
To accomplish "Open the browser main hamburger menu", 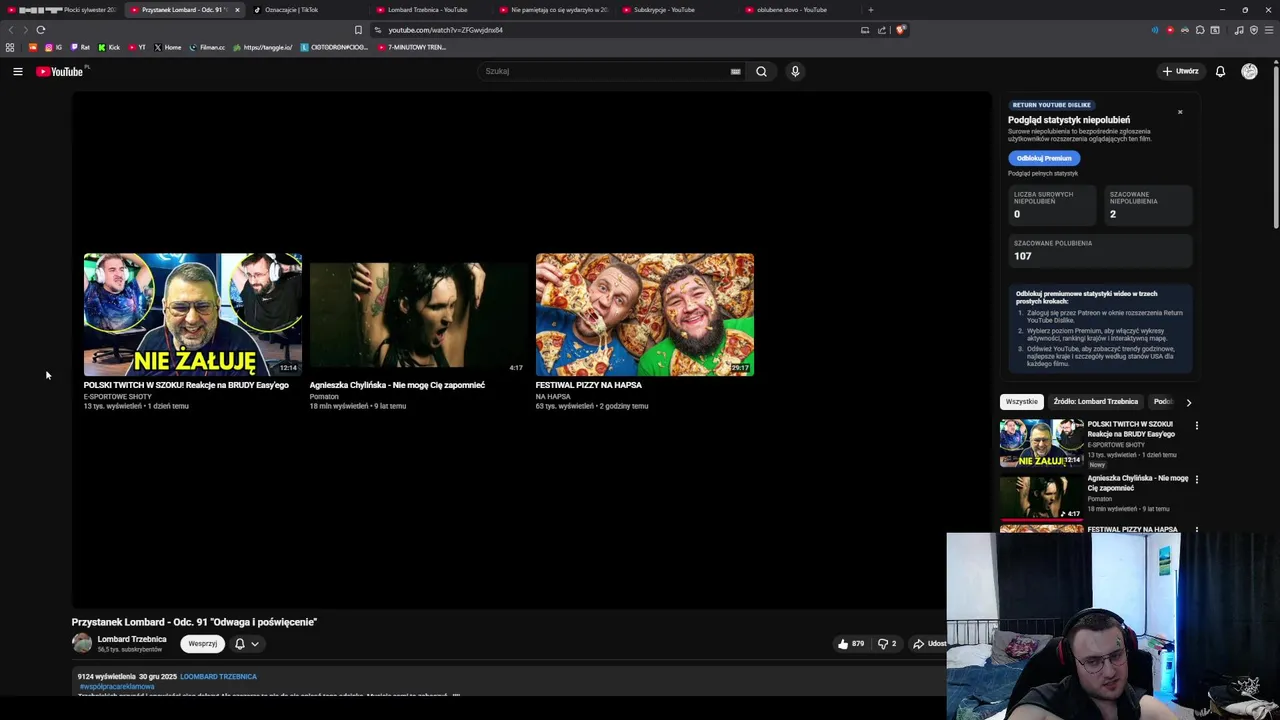I will (x=1269, y=30).
